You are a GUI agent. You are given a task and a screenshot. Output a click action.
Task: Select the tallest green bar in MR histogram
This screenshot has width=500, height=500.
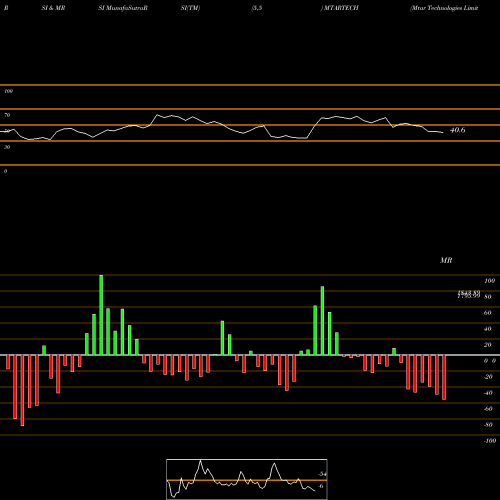(101, 315)
